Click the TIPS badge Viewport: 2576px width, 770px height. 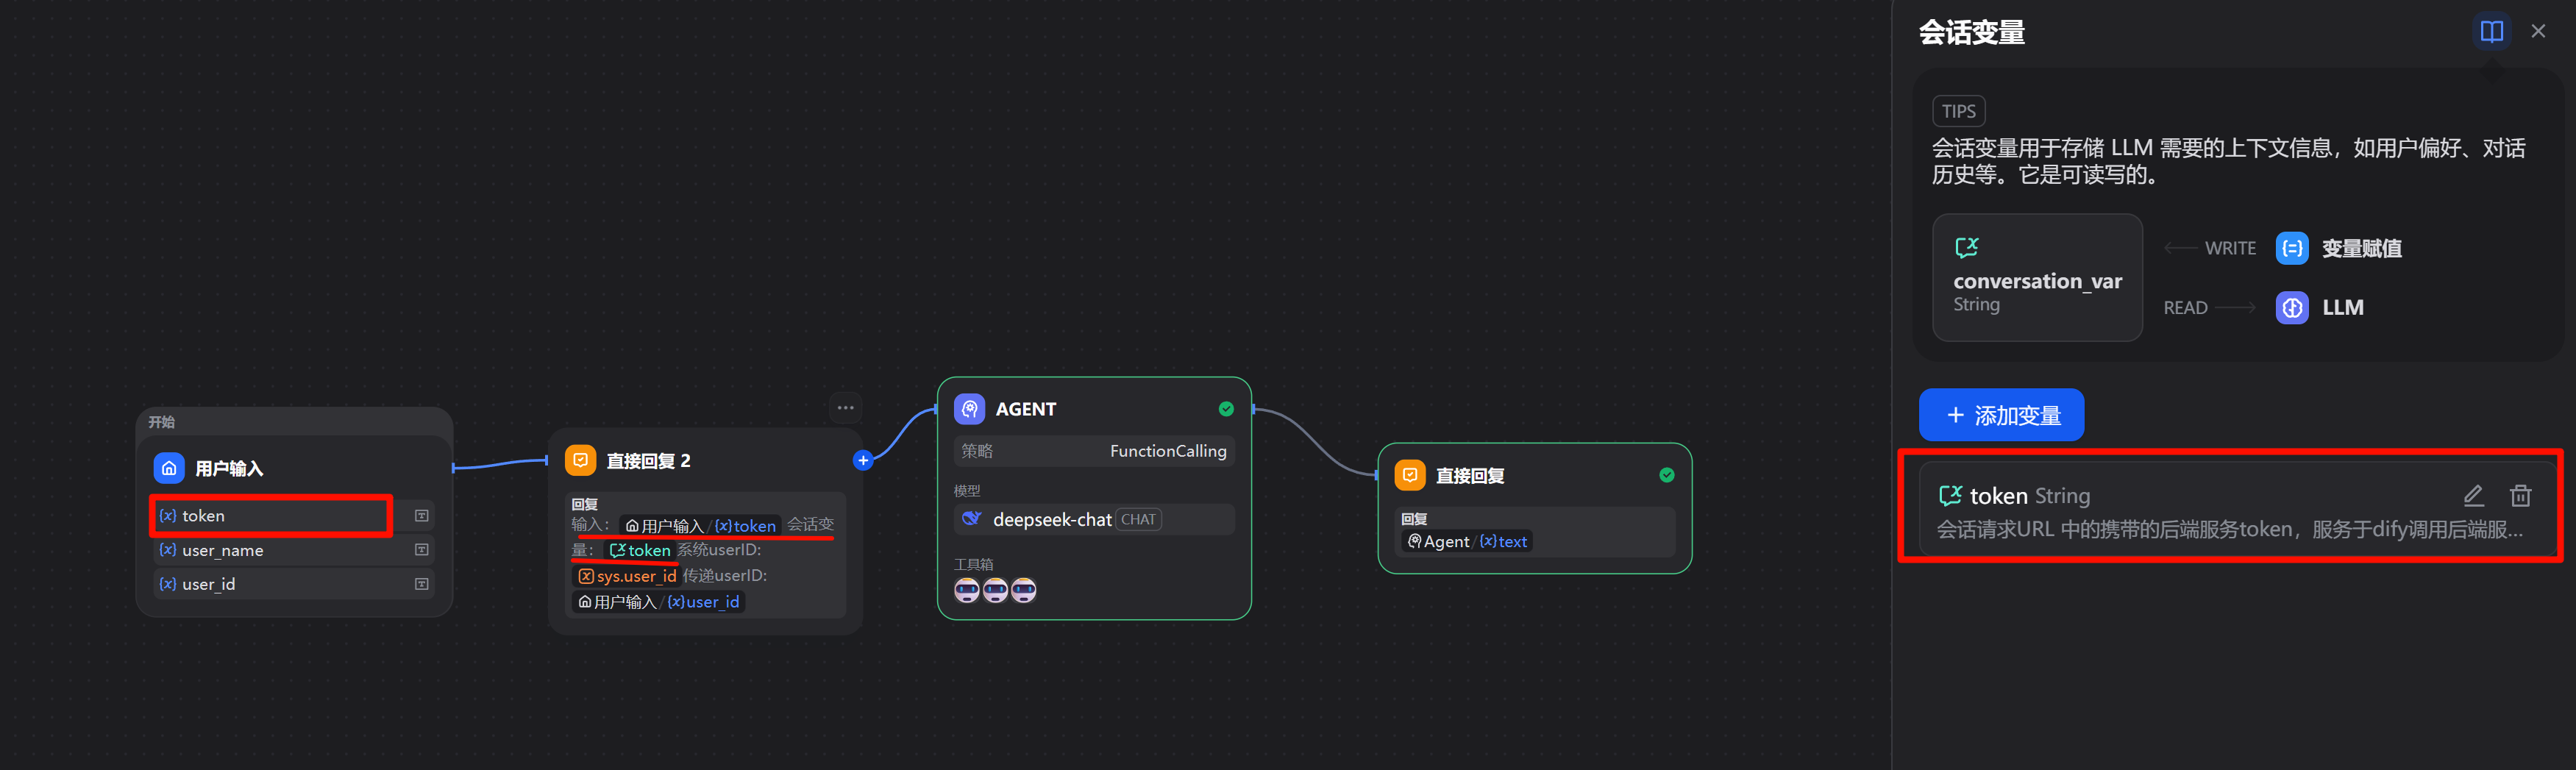click(x=1958, y=111)
